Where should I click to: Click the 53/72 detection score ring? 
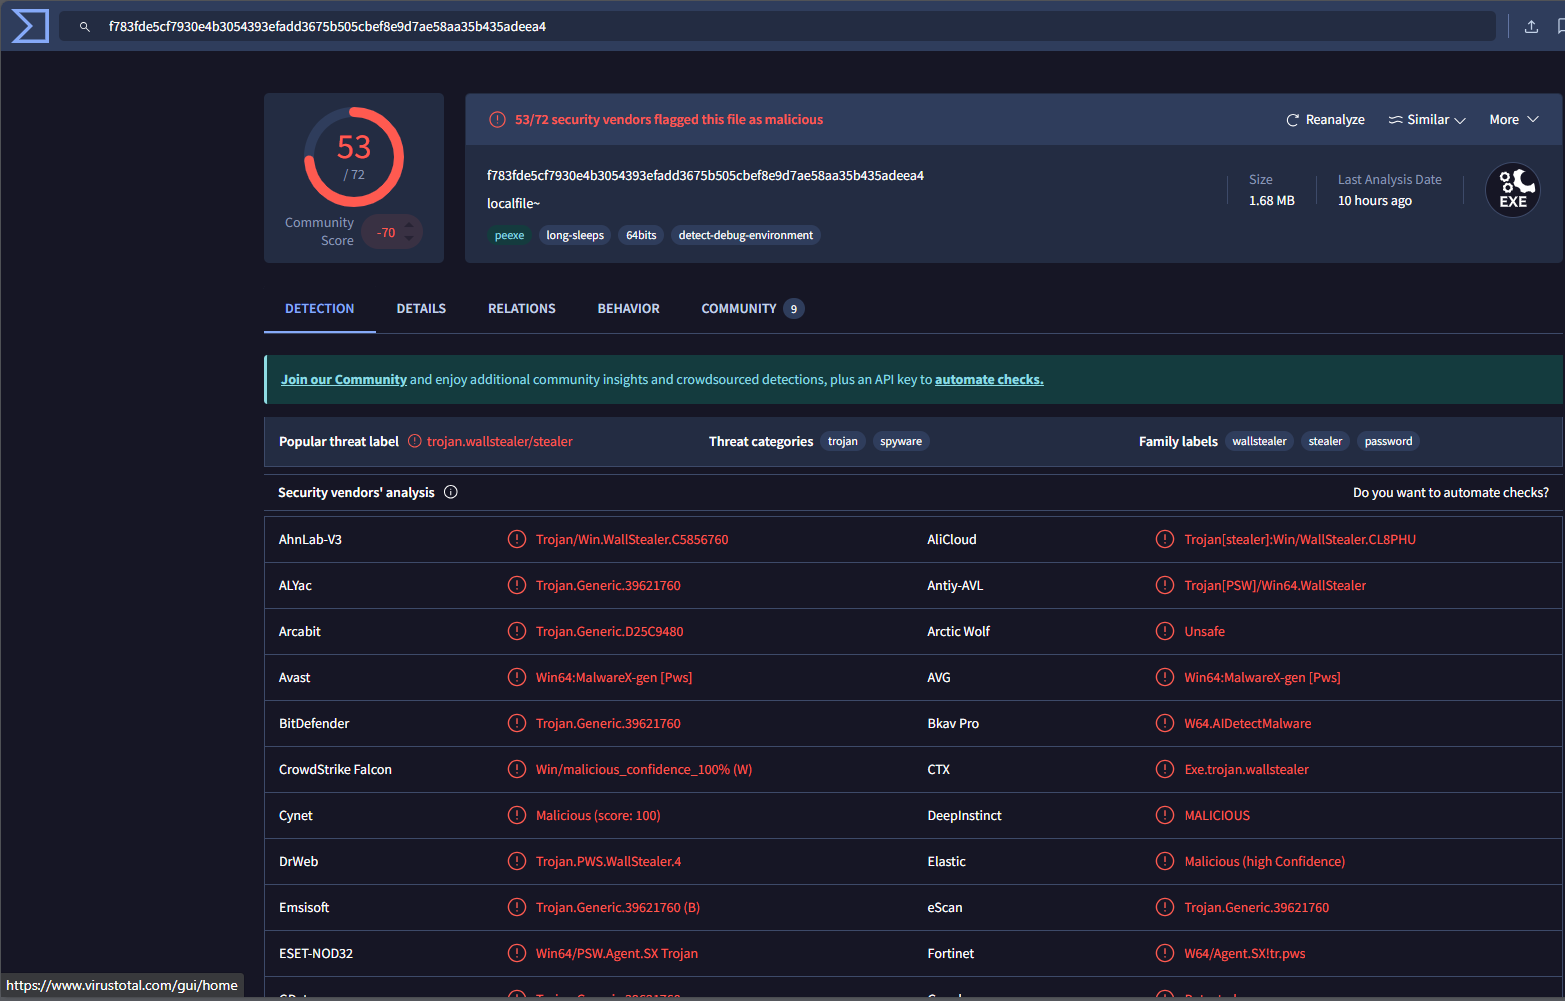[354, 157]
